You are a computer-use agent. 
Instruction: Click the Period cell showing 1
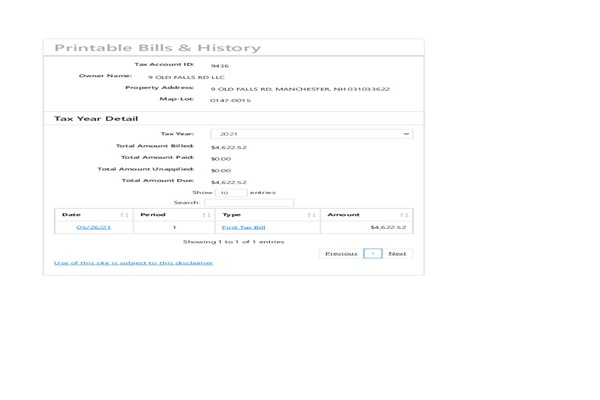pos(174,228)
